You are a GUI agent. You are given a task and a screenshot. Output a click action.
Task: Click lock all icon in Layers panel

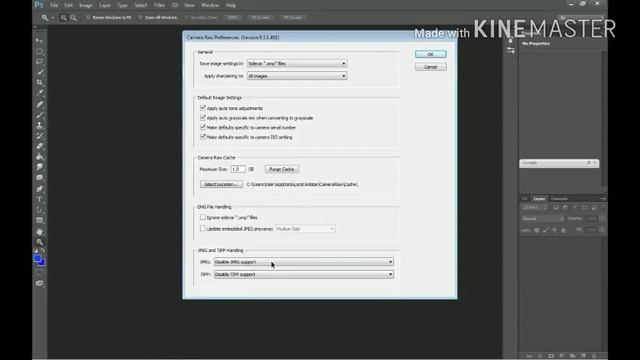point(563,230)
